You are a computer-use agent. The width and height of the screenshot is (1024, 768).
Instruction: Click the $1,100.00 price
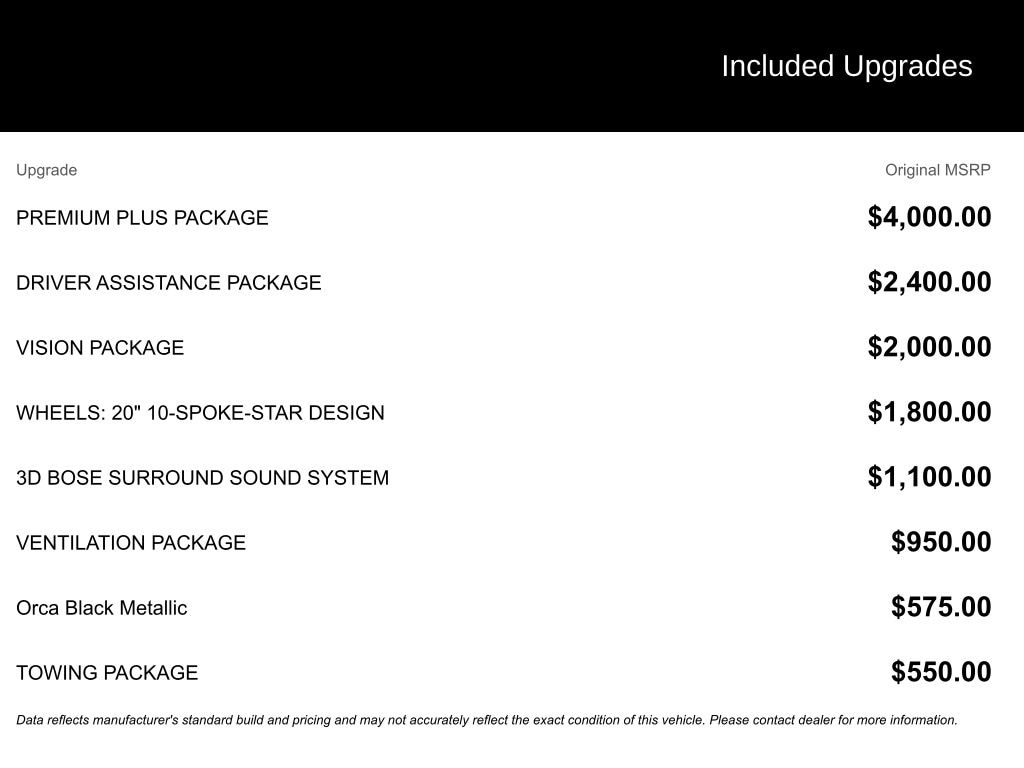point(929,477)
